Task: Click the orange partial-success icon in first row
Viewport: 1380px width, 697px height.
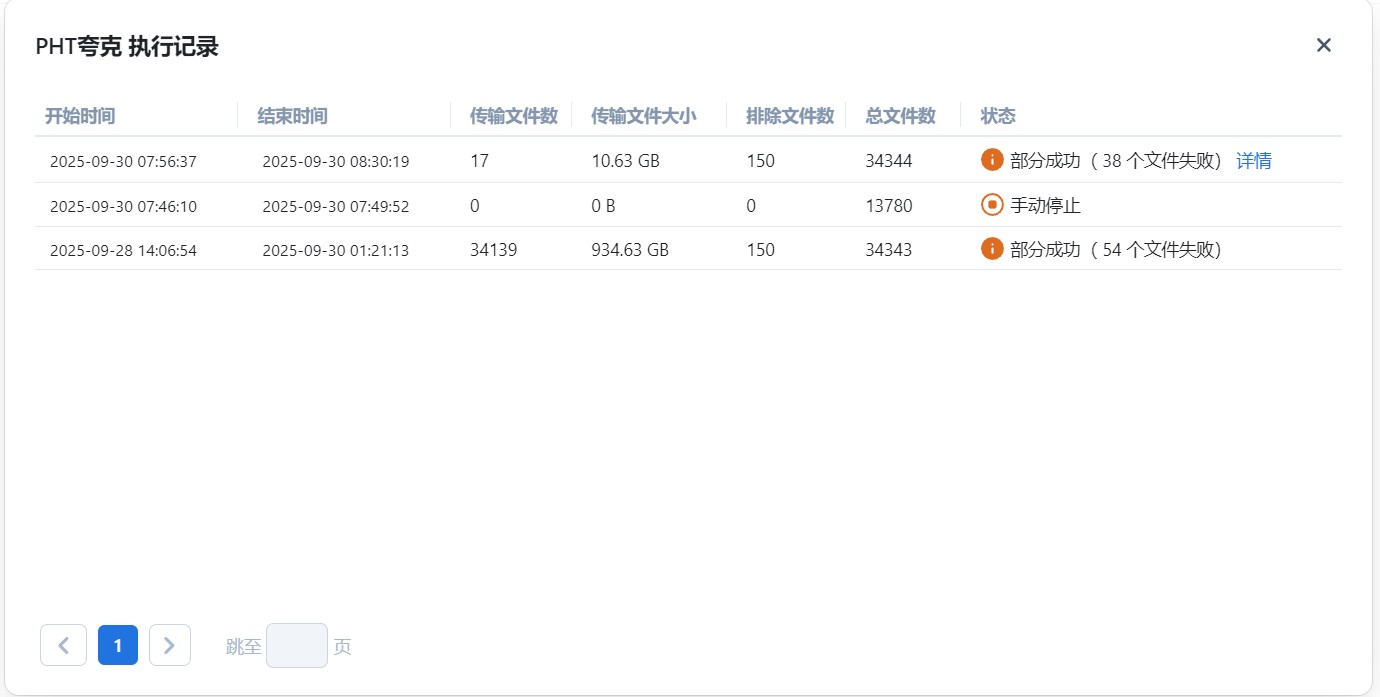Action: (992, 160)
